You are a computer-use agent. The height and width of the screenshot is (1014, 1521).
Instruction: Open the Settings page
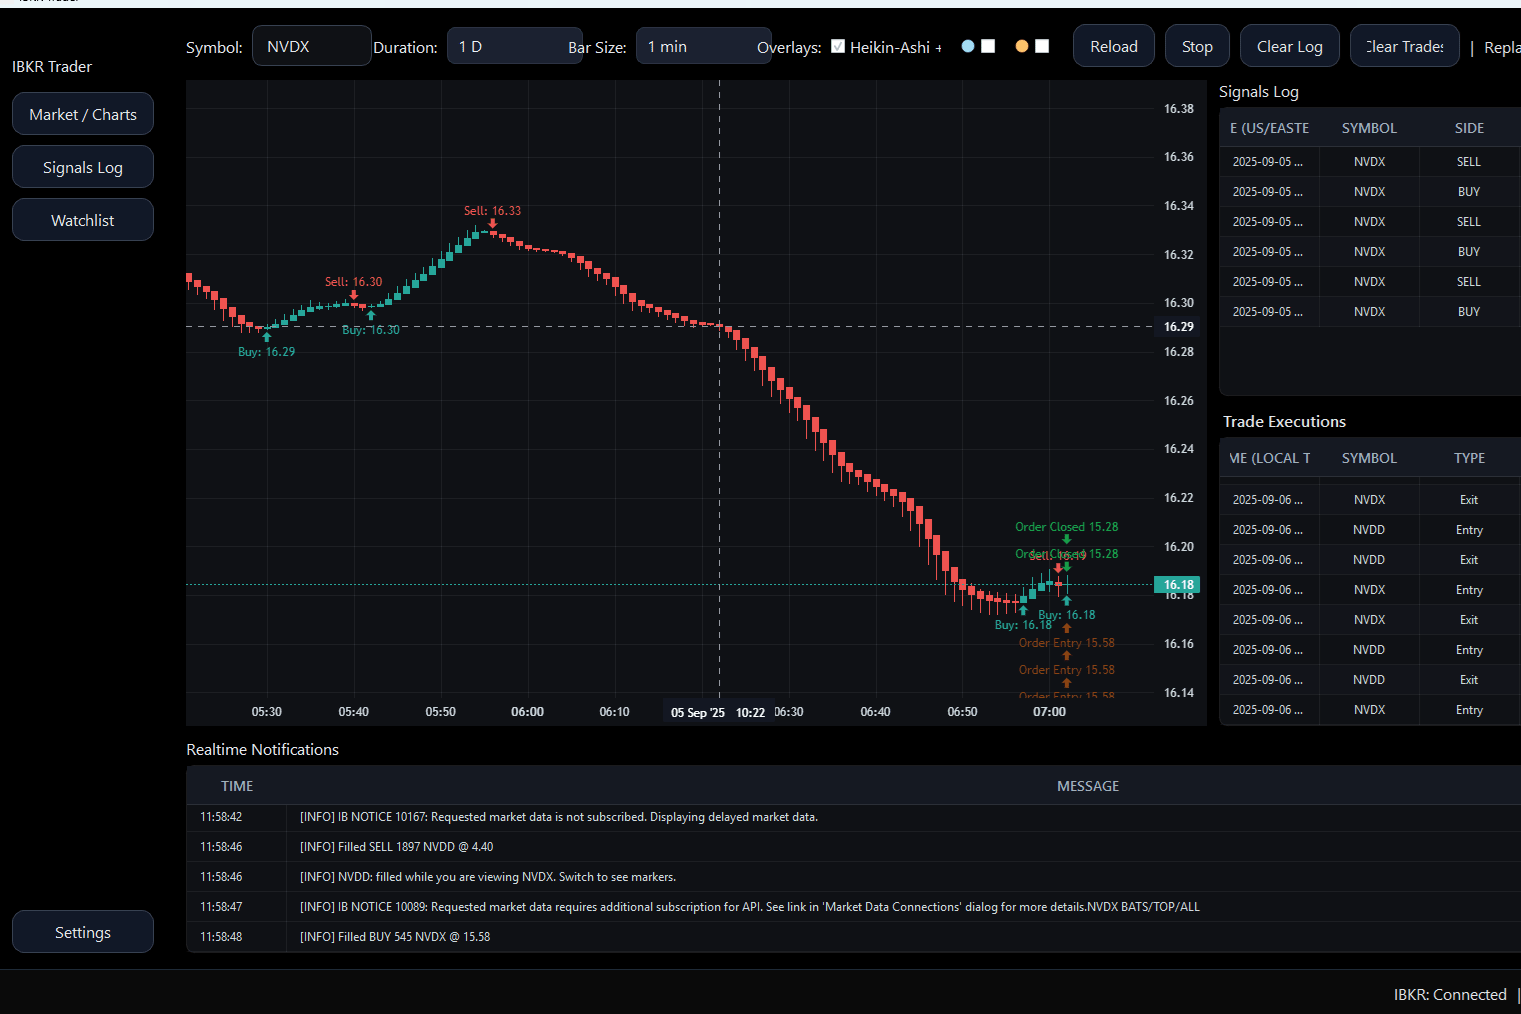tap(82, 931)
